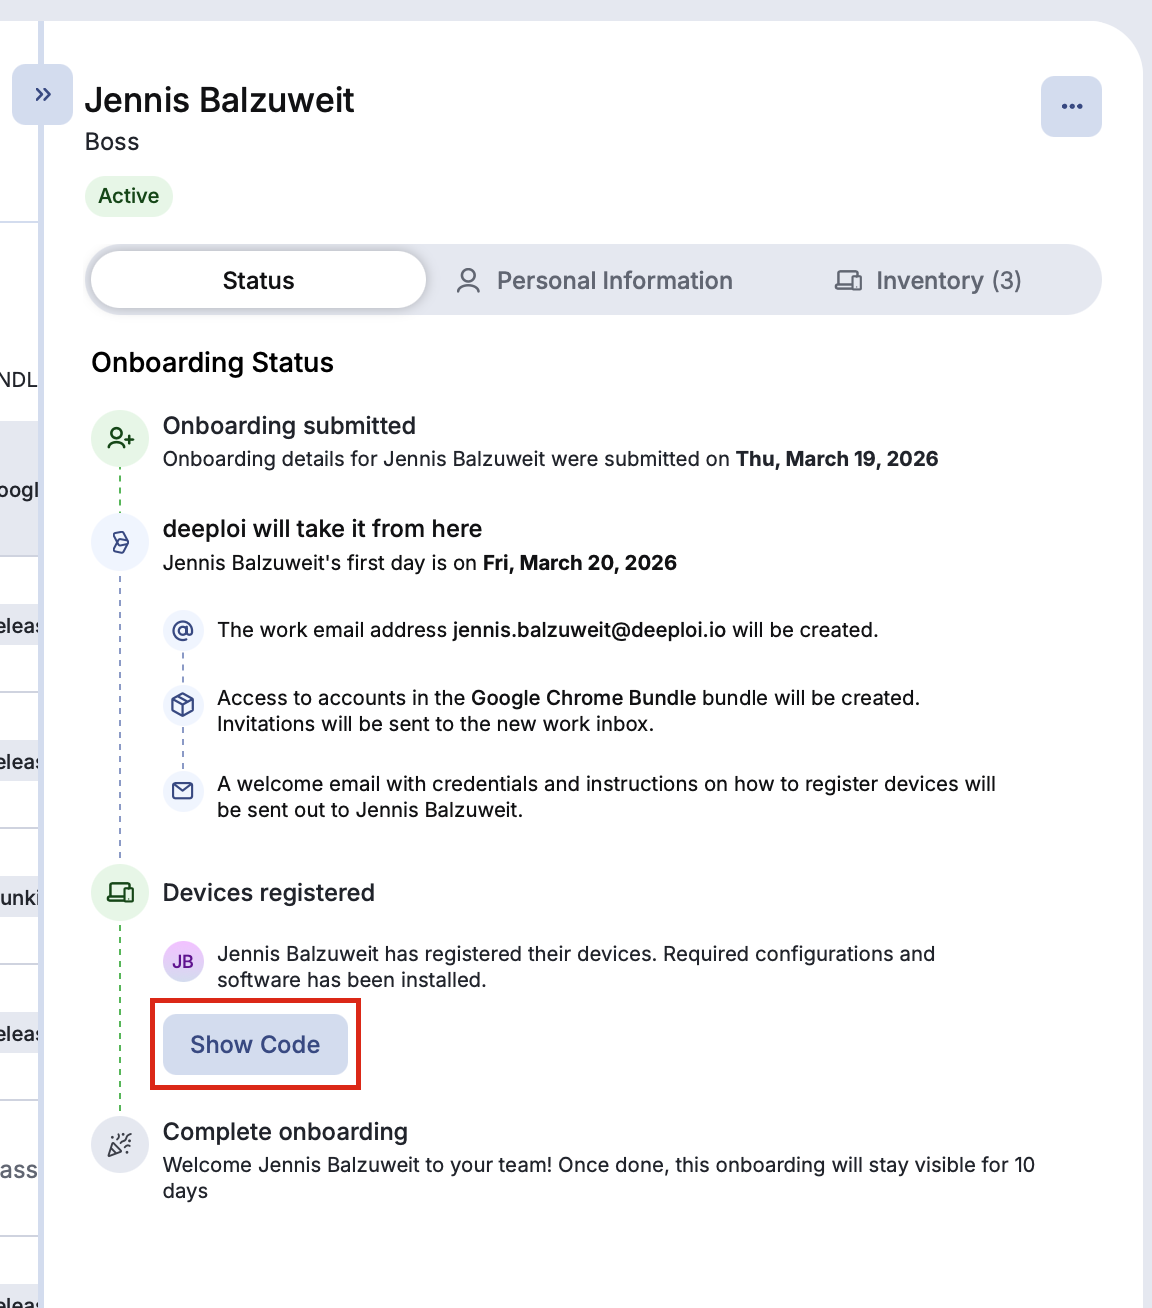Click the laptop icon in Inventory tab
Screen dimensions: 1152x1308
[x=848, y=281]
